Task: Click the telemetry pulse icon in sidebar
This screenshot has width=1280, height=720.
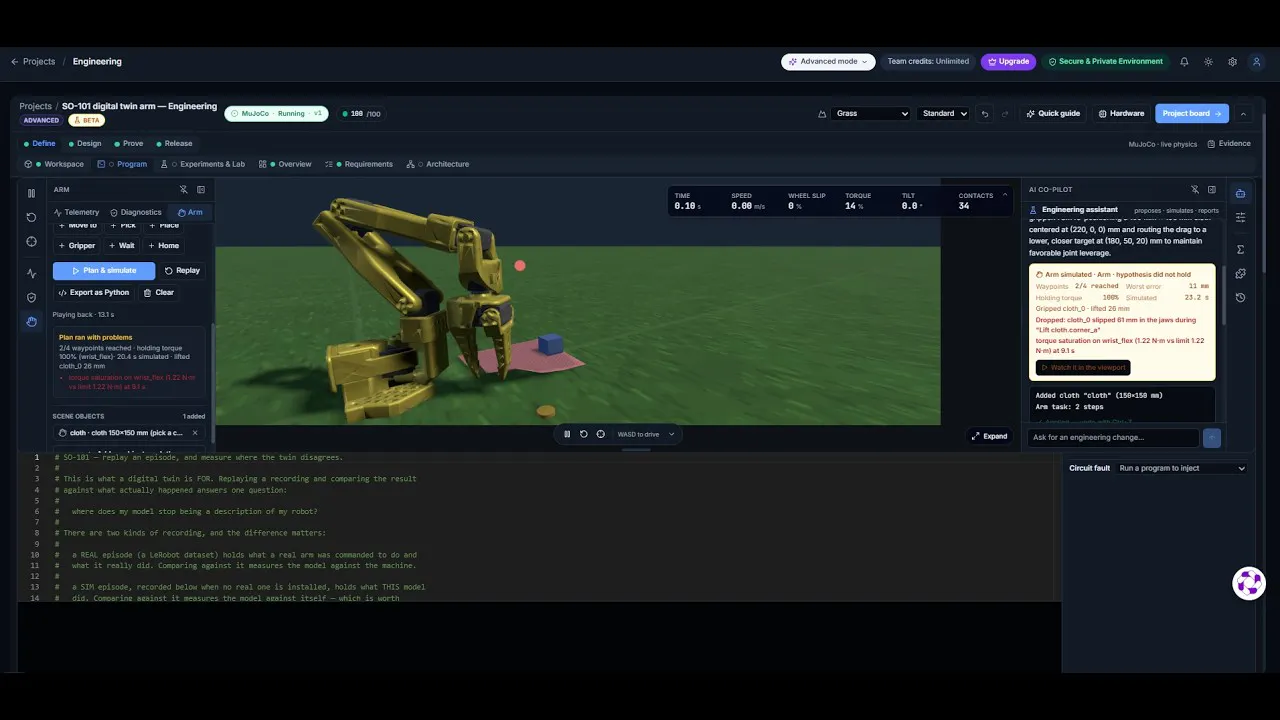Action: point(31,273)
